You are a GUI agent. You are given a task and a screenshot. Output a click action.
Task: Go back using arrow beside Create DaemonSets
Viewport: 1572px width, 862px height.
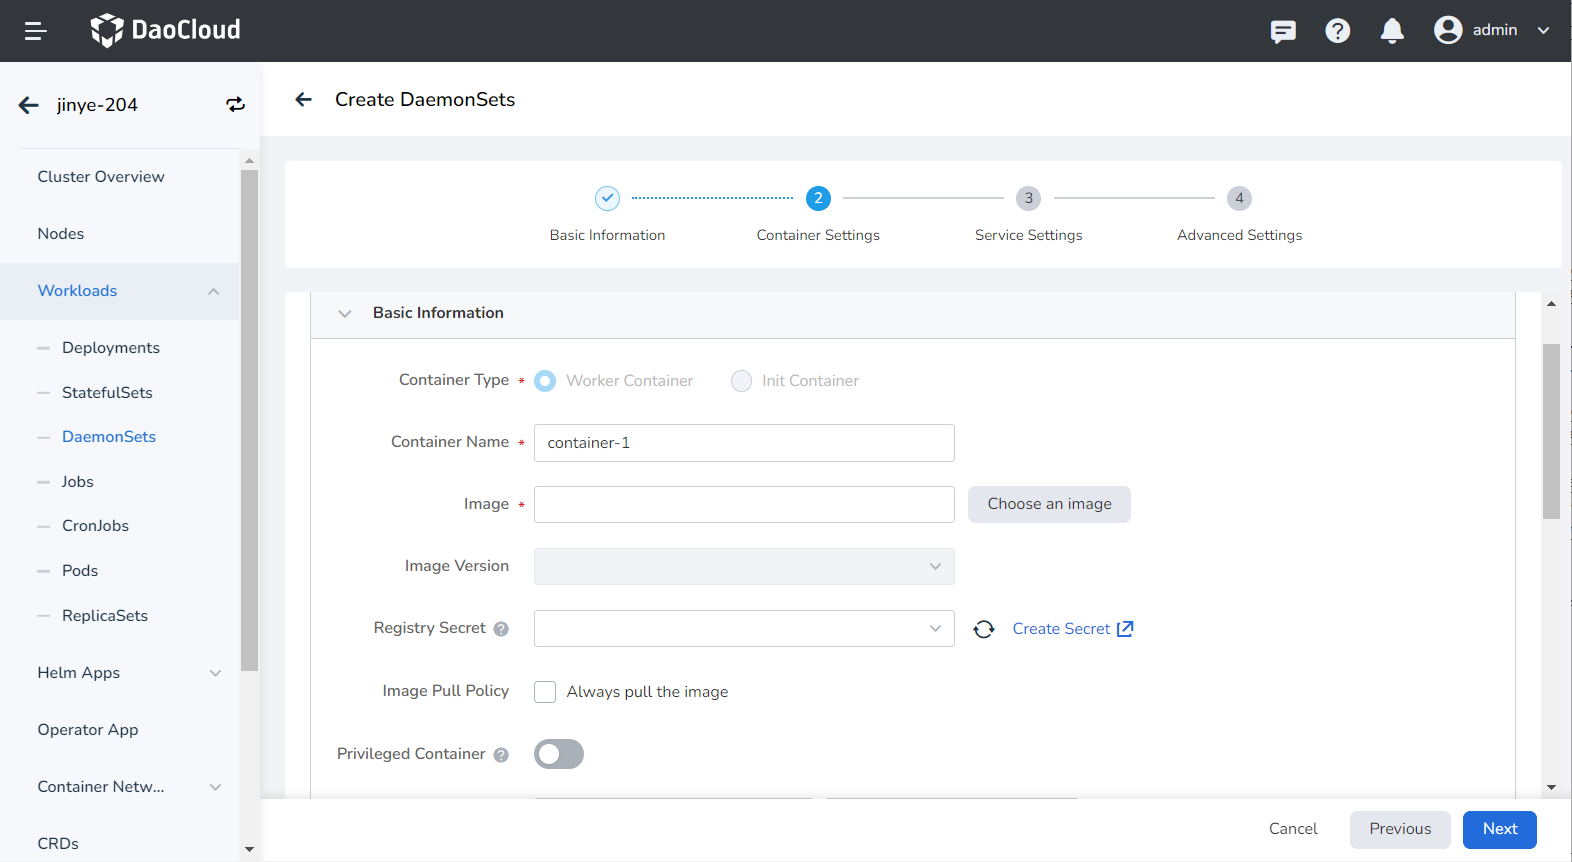click(304, 100)
